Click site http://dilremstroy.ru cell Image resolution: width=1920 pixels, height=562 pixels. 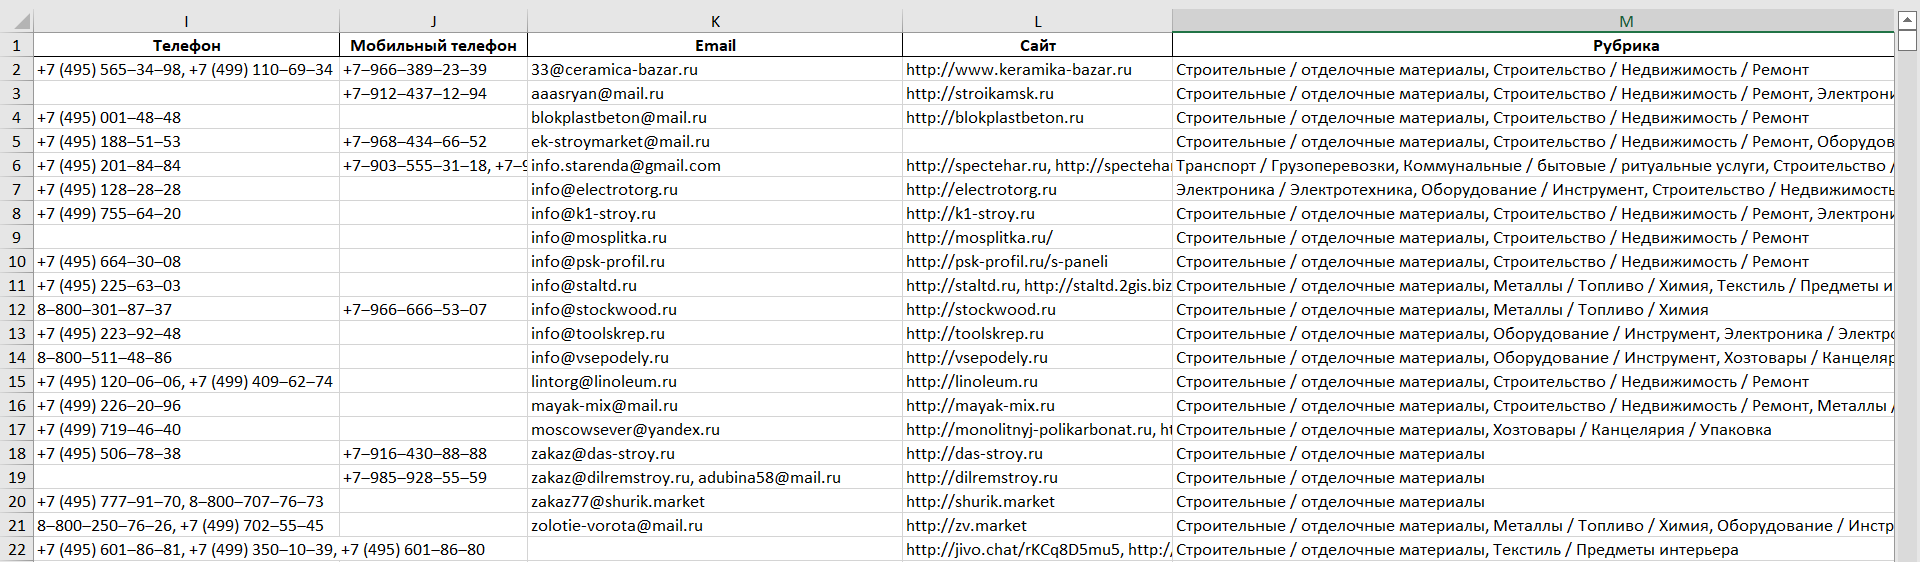(1037, 477)
